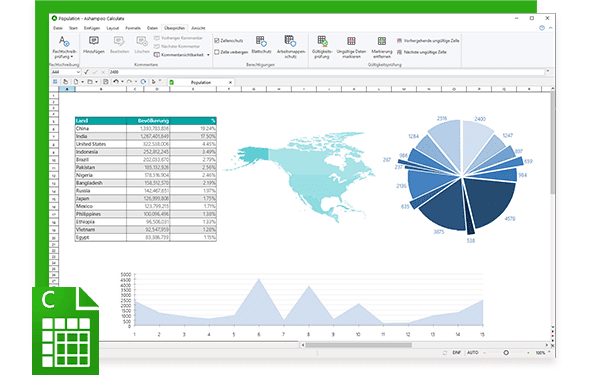Open the cell name box dropdown

tap(78, 72)
